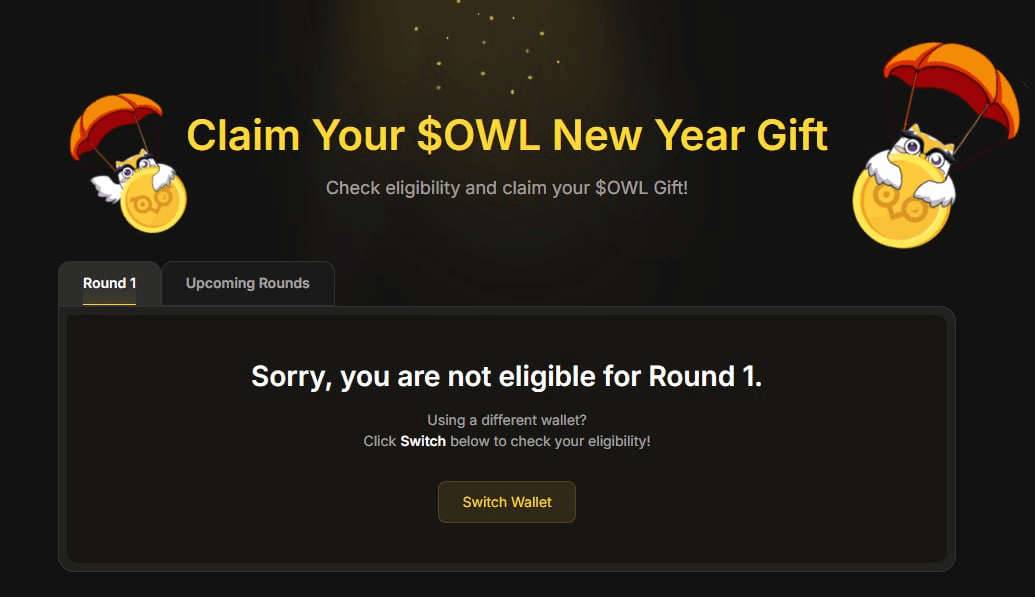Image resolution: width=1035 pixels, height=597 pixels.
Task: Open the Upcoming Rounds tab
Action: tap(247, 283)
